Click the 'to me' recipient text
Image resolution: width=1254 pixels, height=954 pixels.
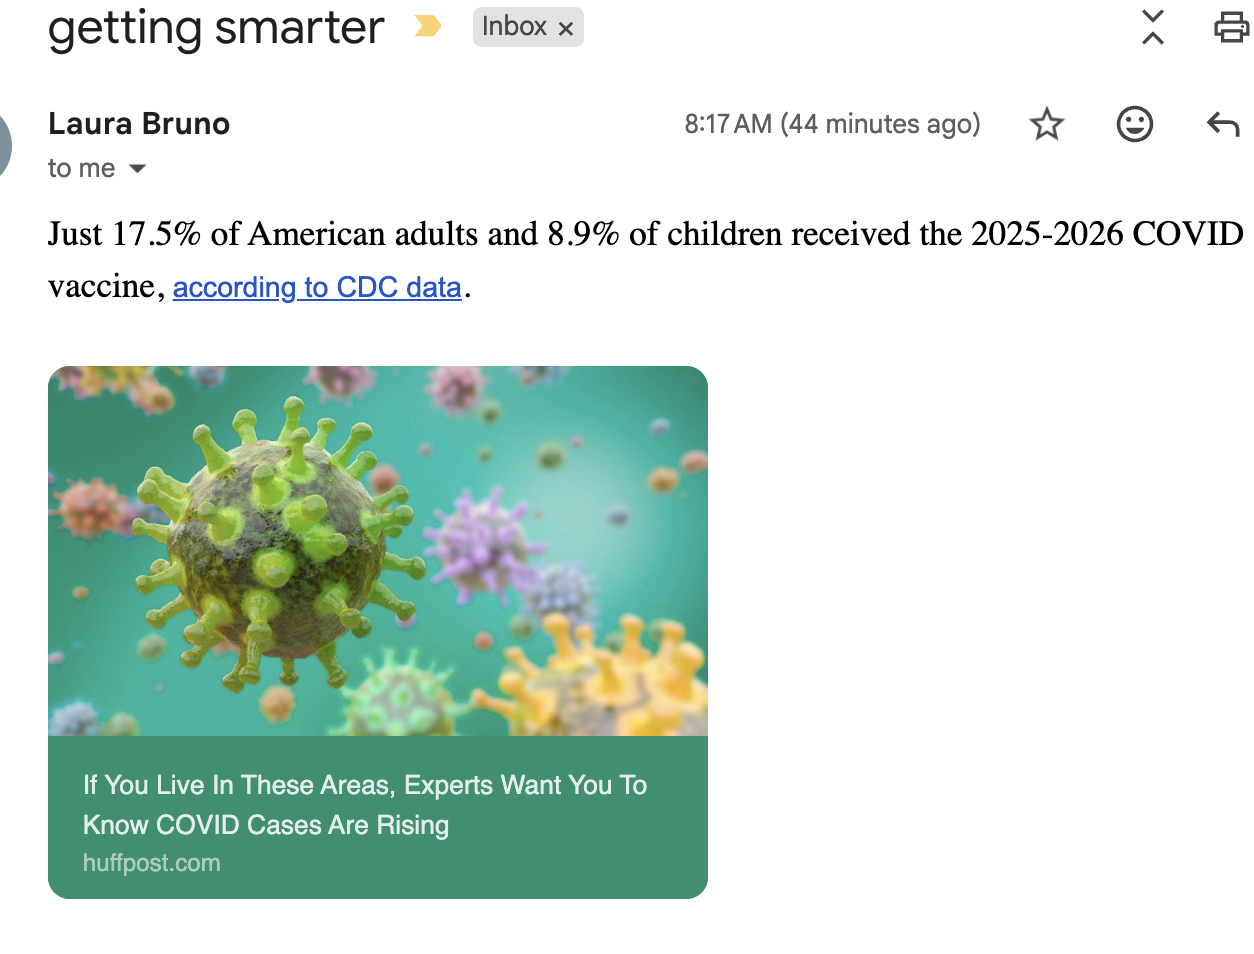(x=81, y=168)
